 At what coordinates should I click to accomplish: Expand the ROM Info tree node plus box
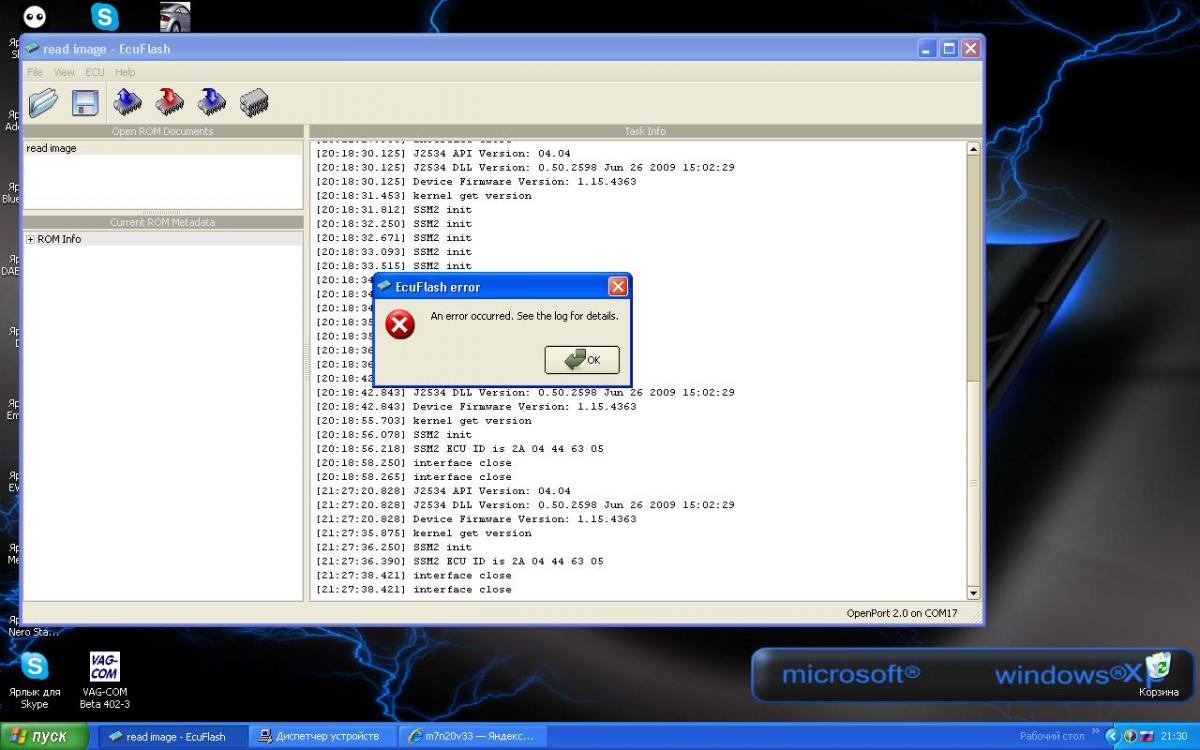(x=30, y=239)
